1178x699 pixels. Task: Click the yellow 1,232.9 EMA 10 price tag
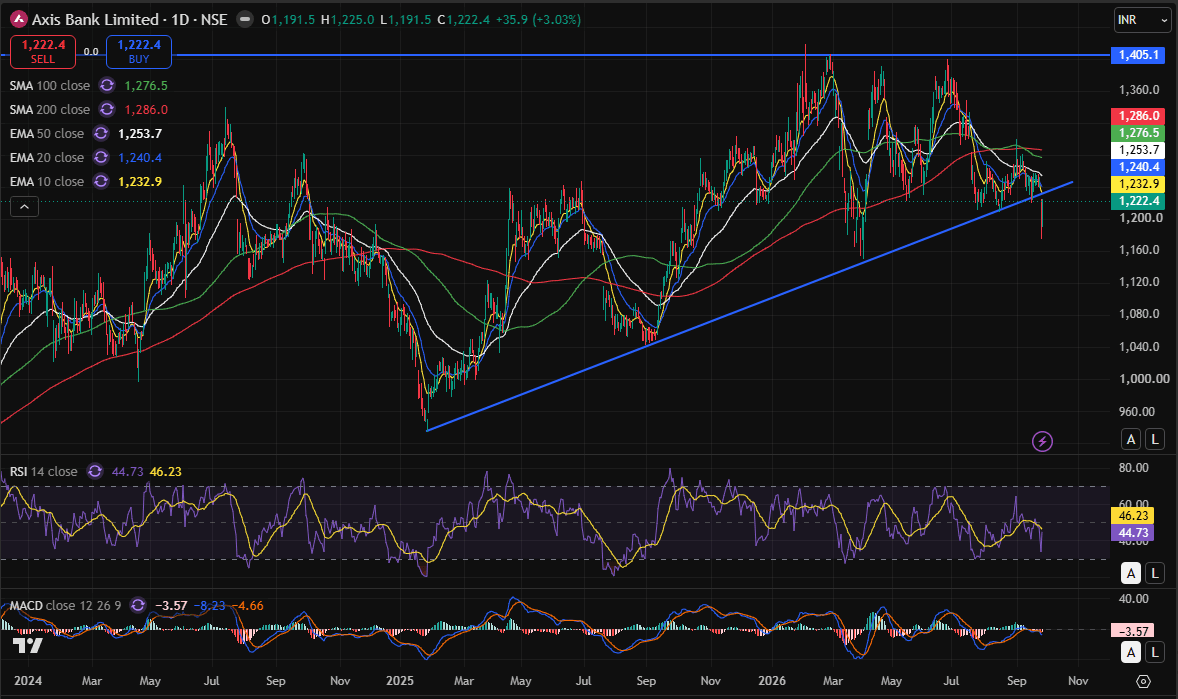pyautogui.click(x=1137, y=184)
